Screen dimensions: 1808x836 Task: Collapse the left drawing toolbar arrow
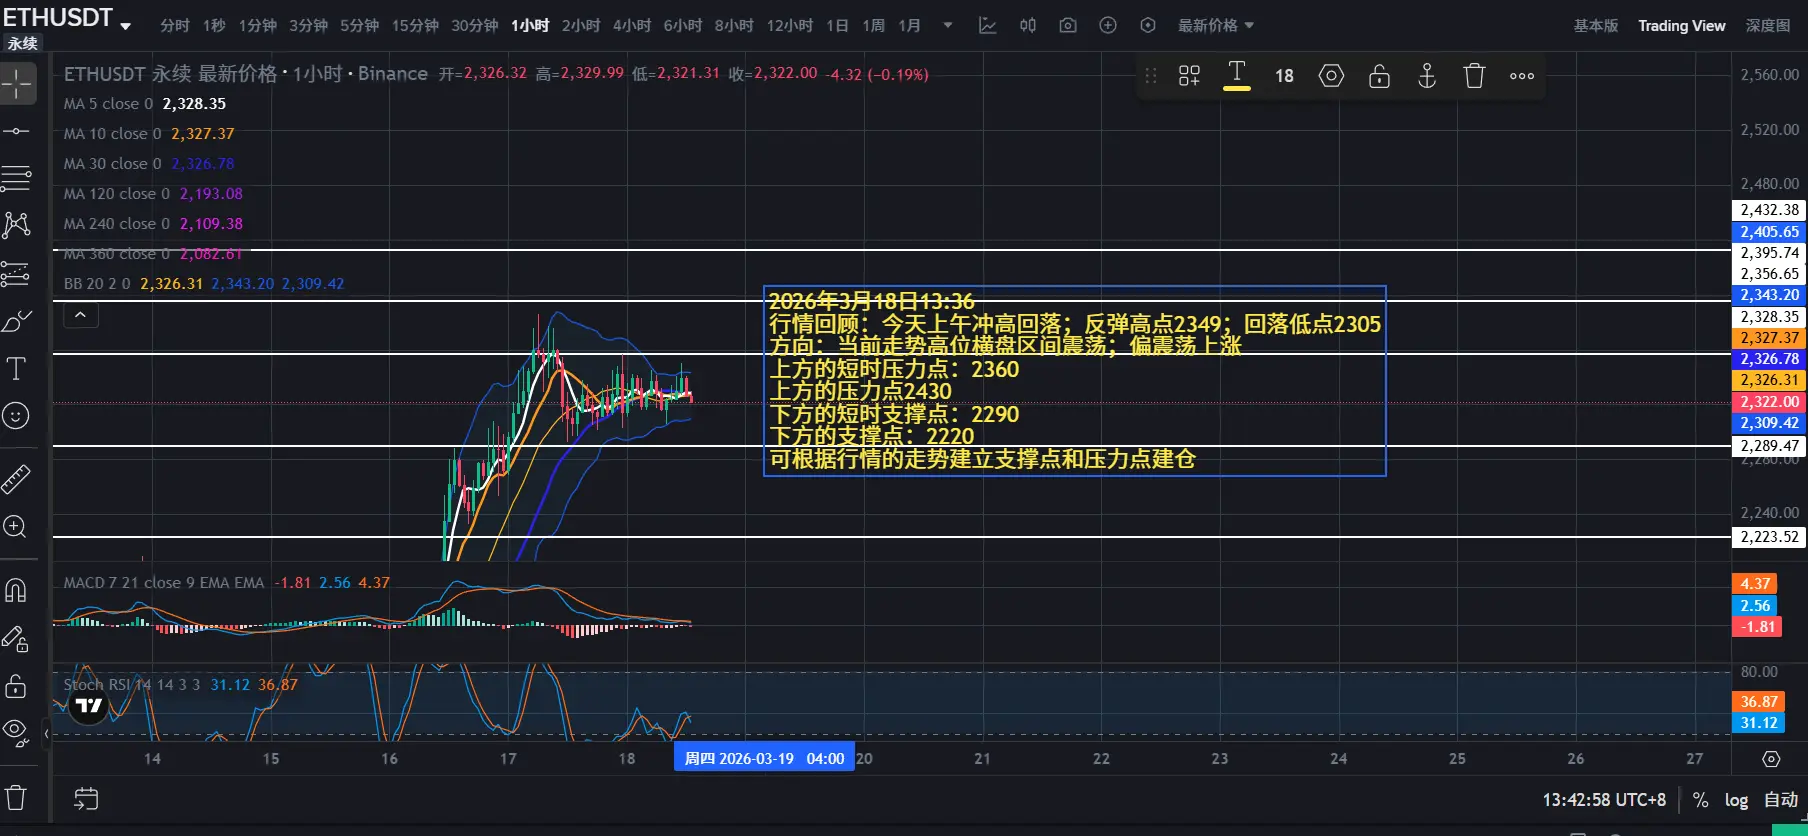pyautogui.click(x=46, y=733)
